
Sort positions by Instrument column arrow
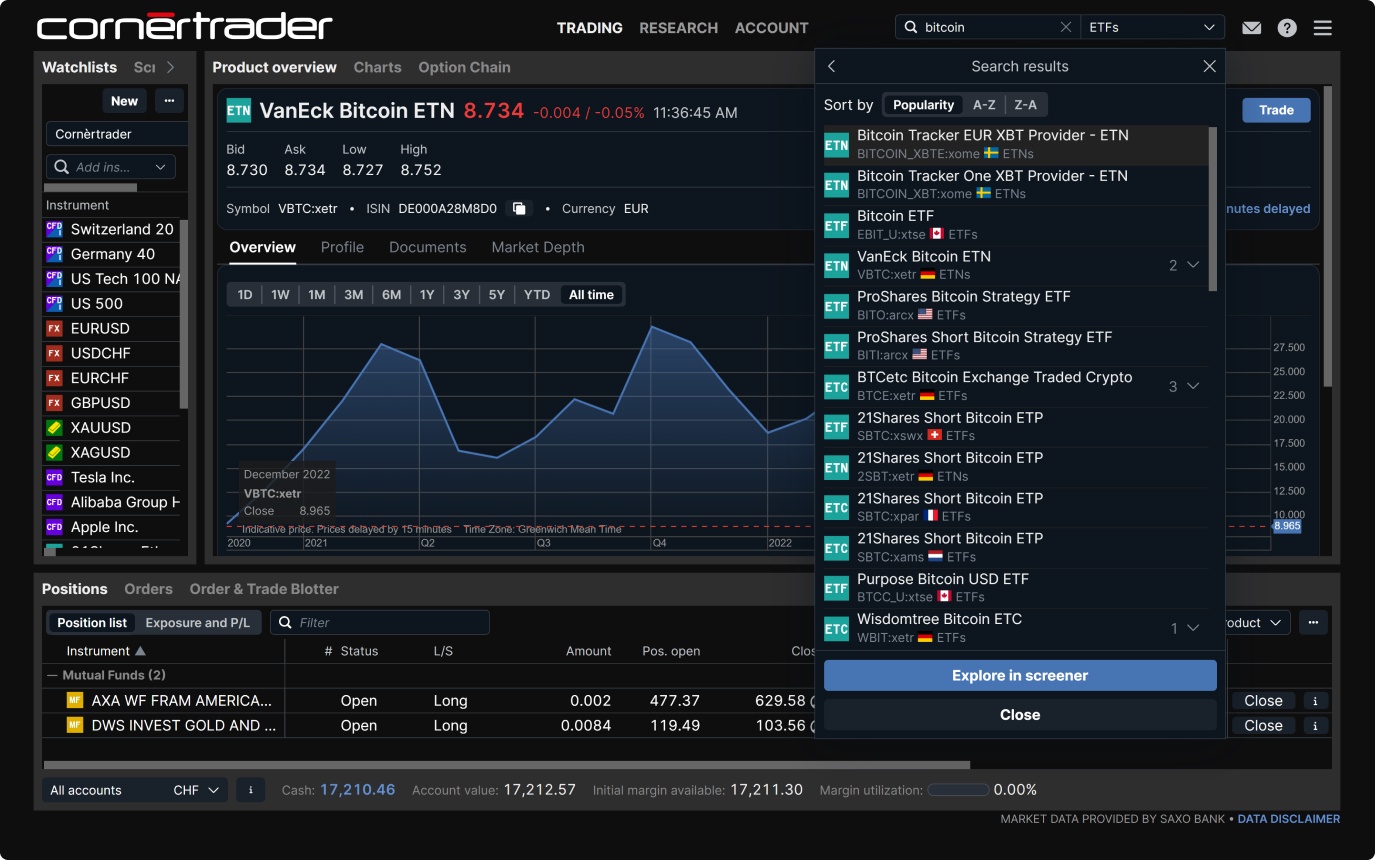140,651
